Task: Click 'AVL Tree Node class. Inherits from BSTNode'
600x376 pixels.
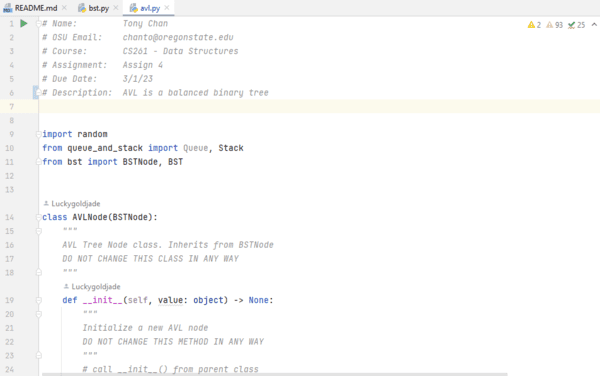Action: [168, 245]
